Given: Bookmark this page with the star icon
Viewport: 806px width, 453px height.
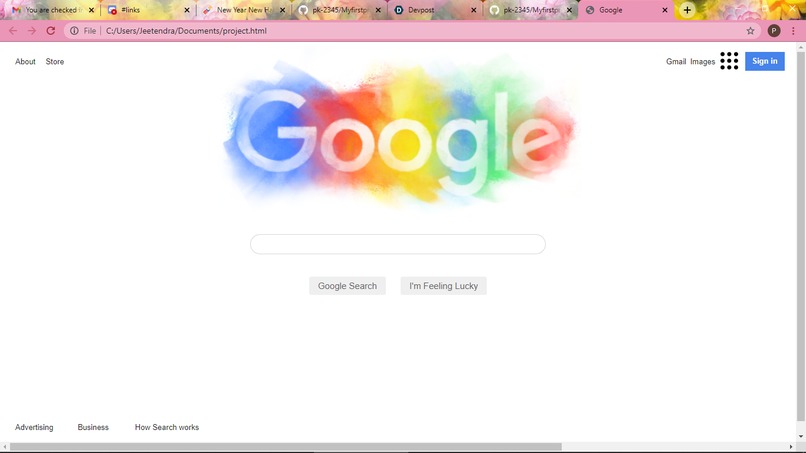Looking at the screenshot, I should (750, 31).
